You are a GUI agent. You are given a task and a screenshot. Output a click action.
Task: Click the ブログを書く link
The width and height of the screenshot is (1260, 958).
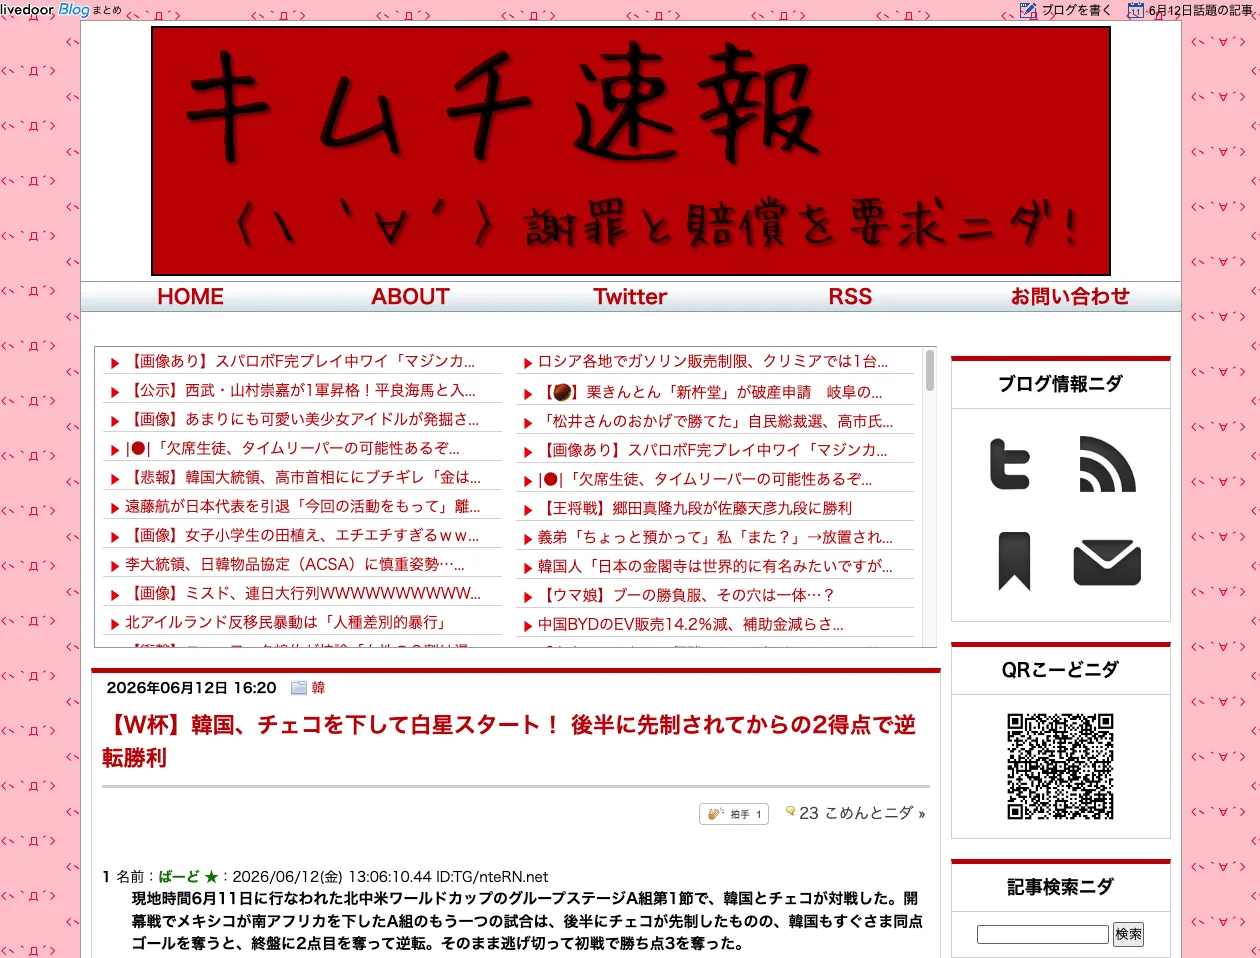tap(1076, 10)
